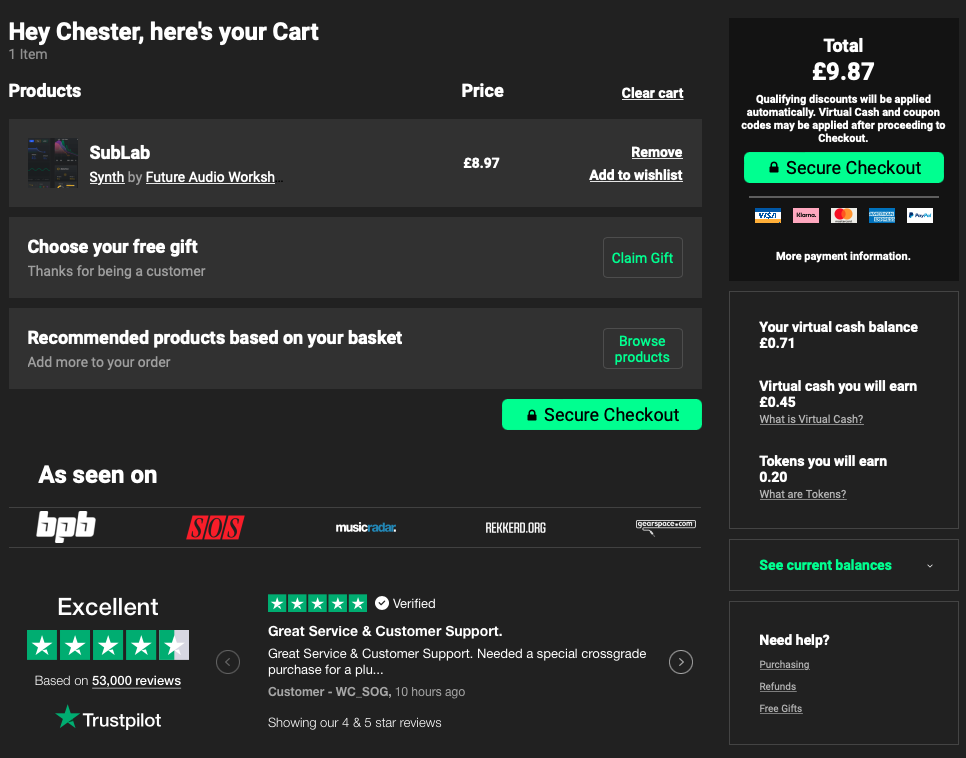
Task: Clear the cart
Action: 652,93
